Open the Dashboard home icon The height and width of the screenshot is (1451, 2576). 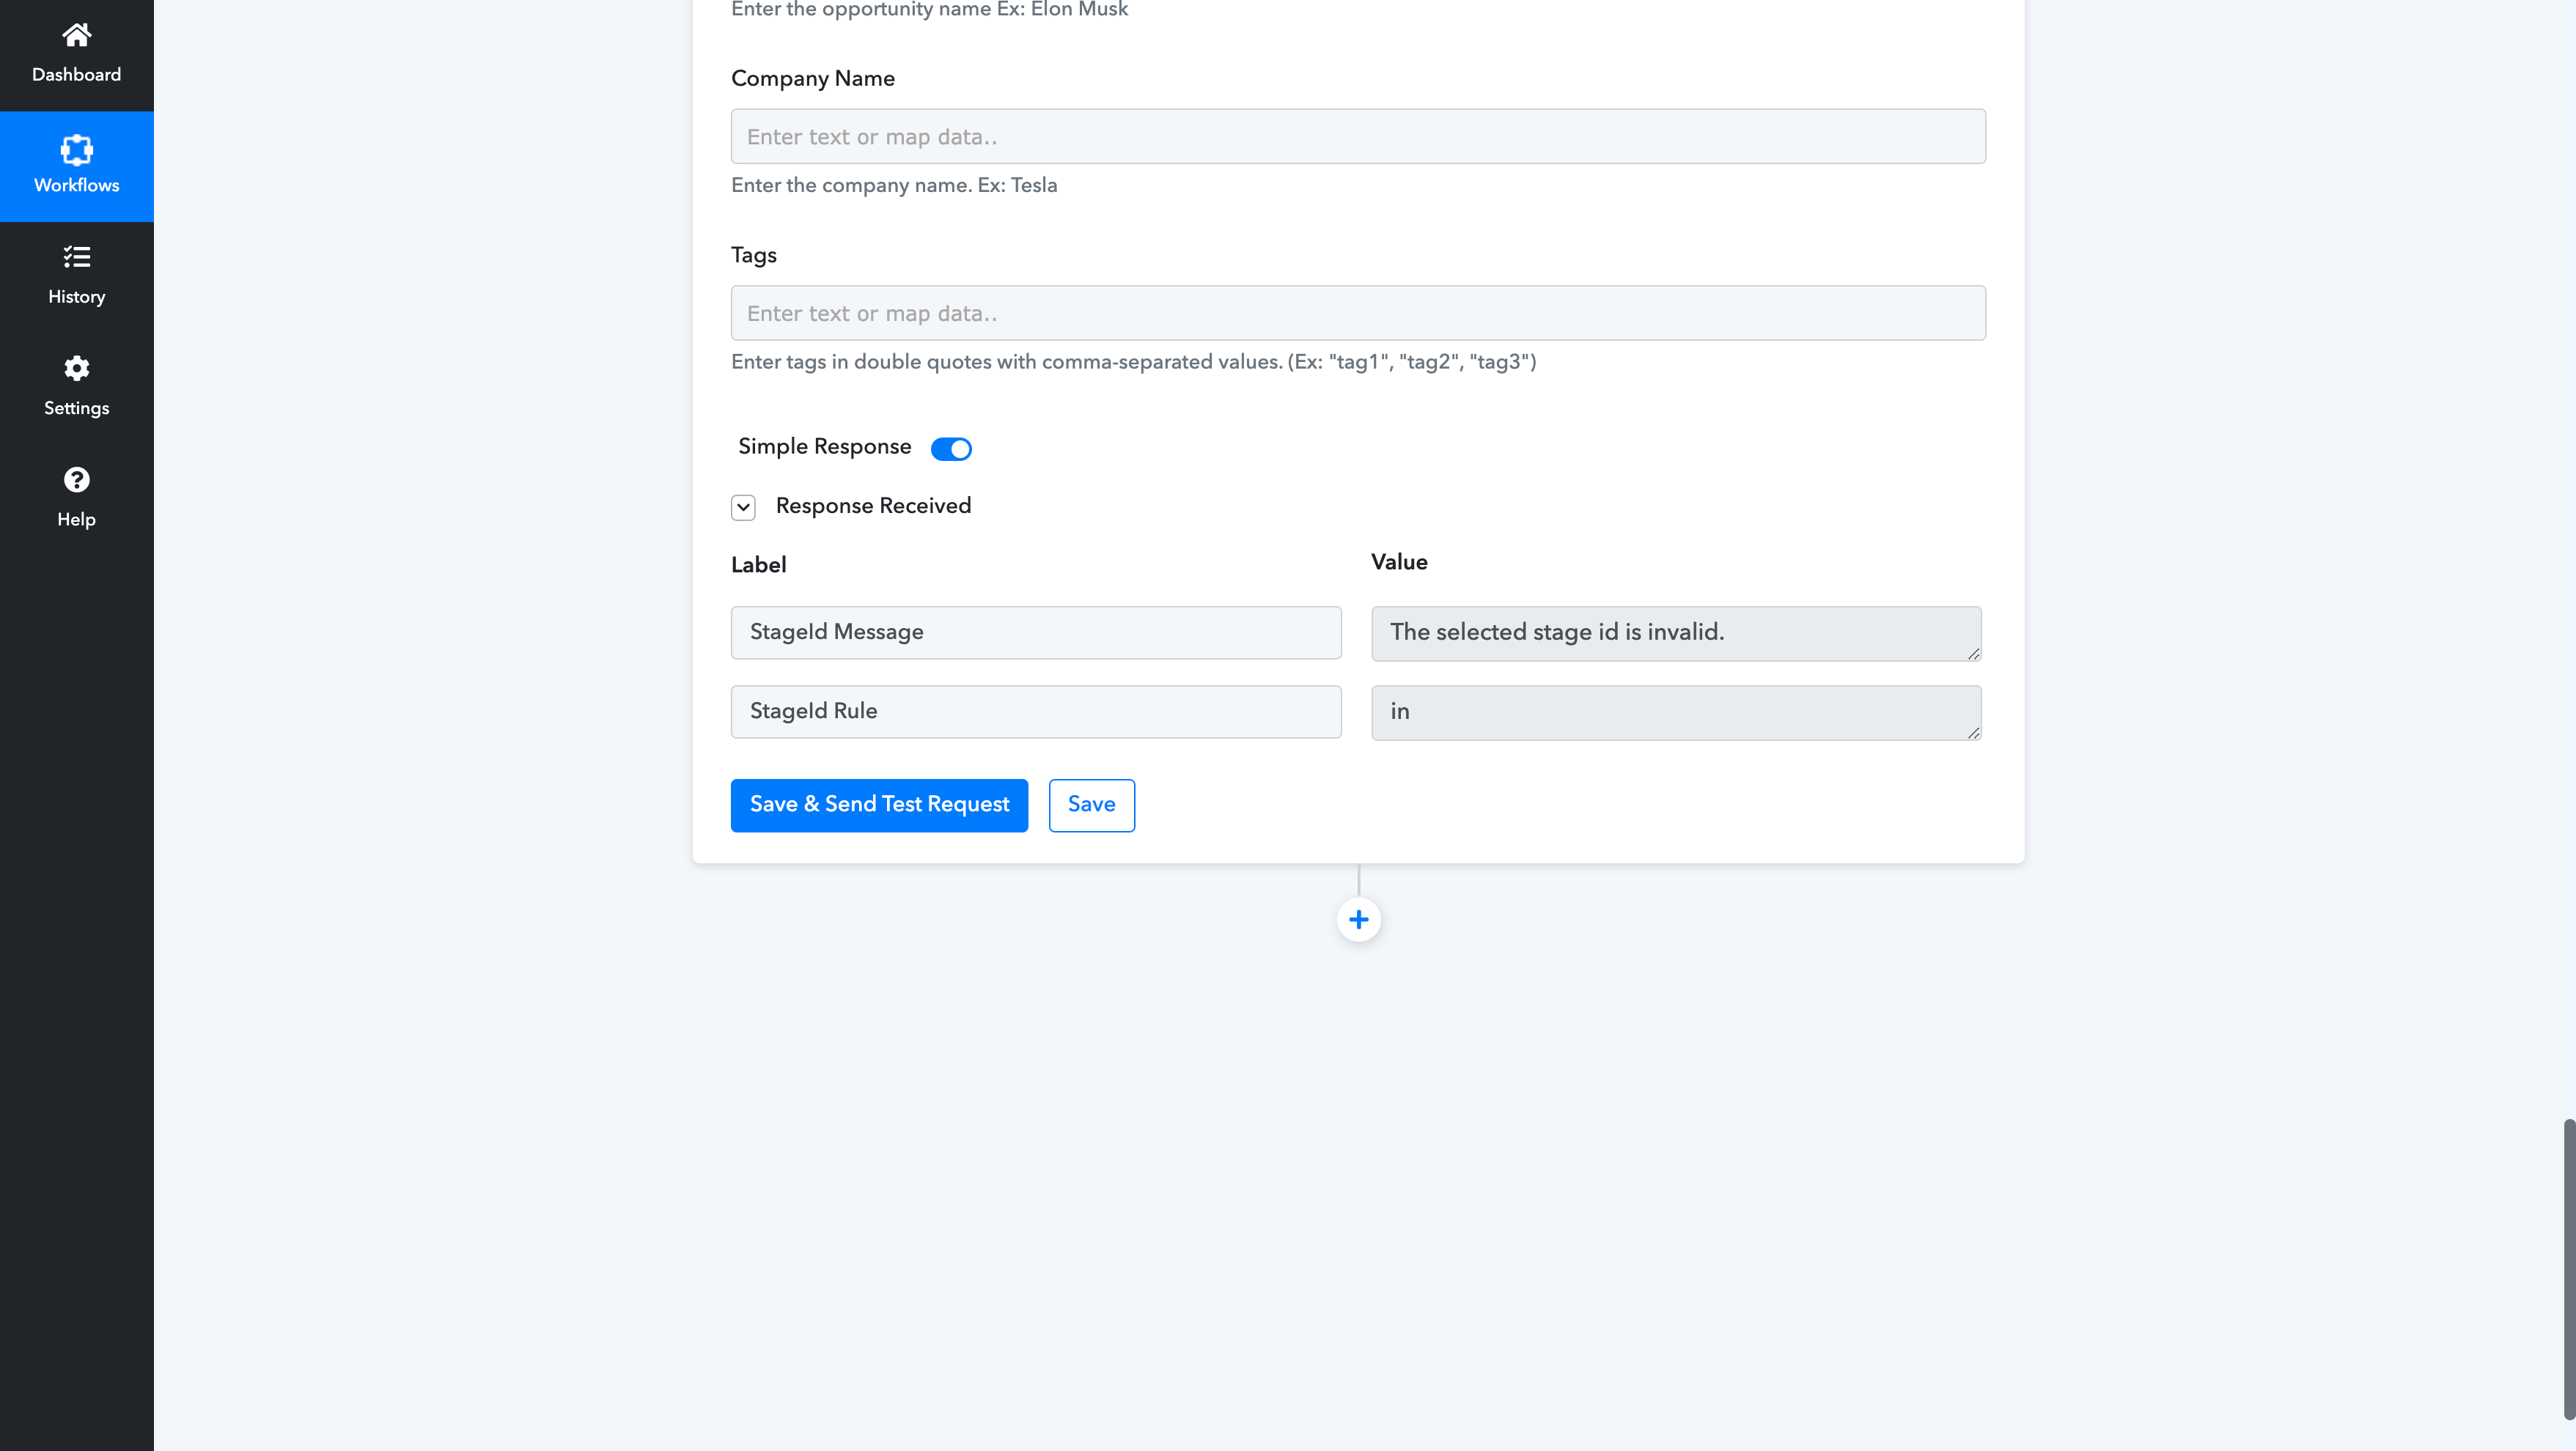(x=76, y=35)
